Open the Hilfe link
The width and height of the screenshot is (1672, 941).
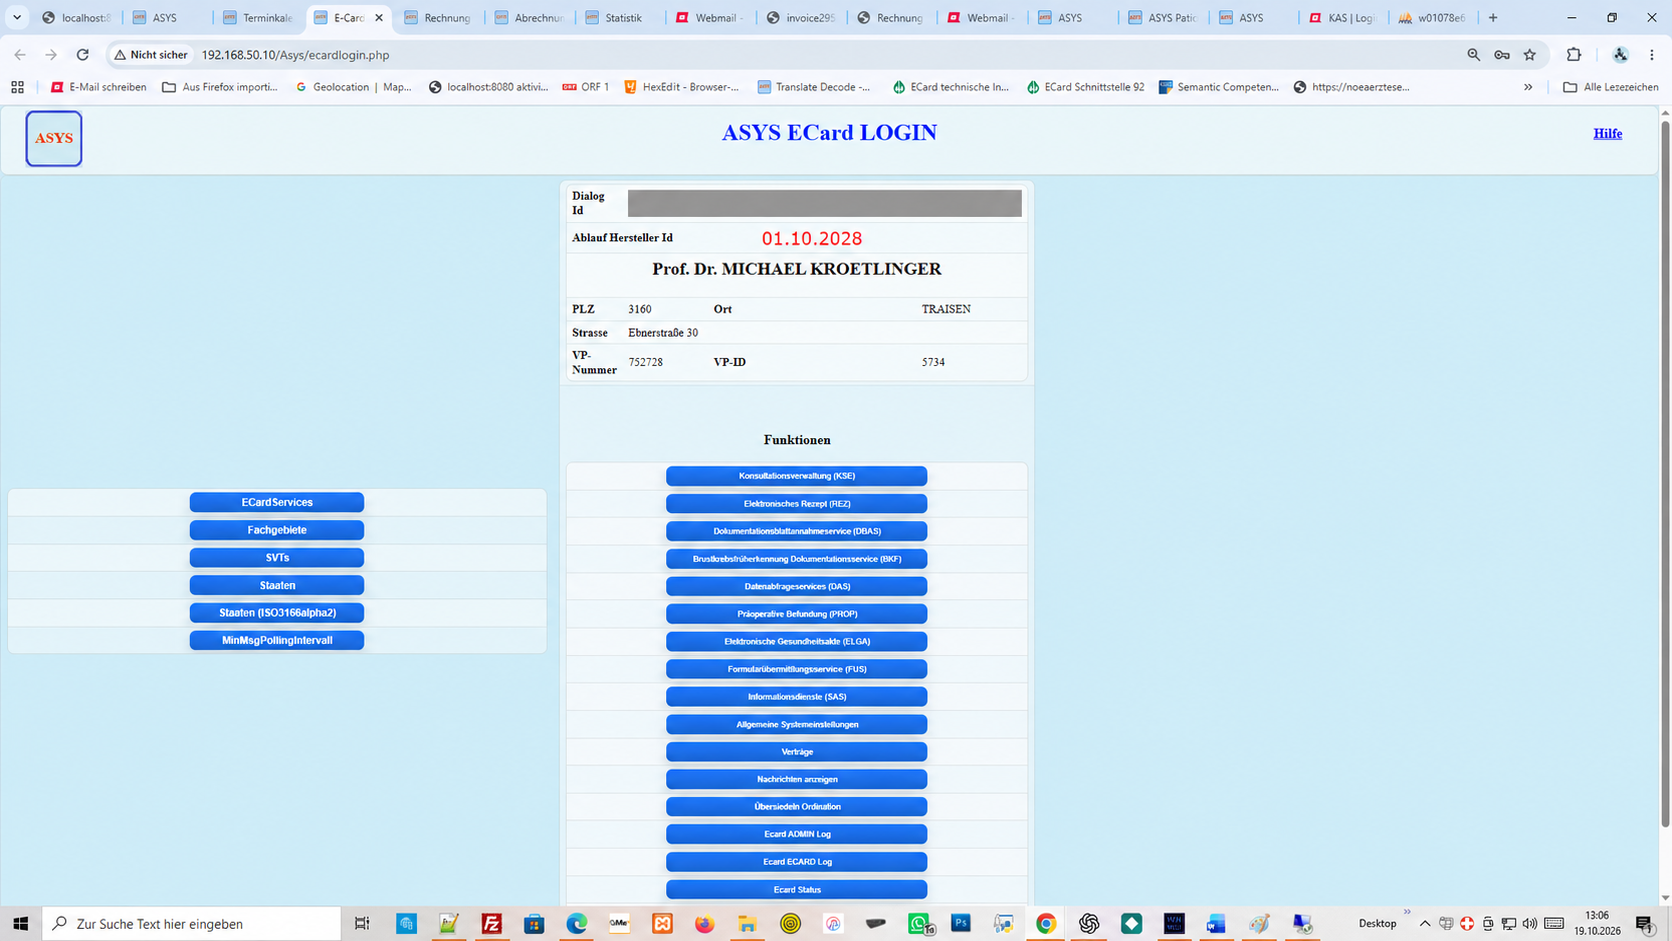[x=1608, y=133]
